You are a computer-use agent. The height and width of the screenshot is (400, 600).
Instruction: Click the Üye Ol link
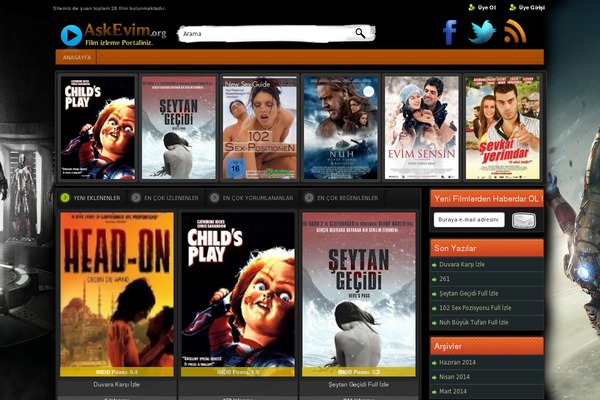pos(487,8)
